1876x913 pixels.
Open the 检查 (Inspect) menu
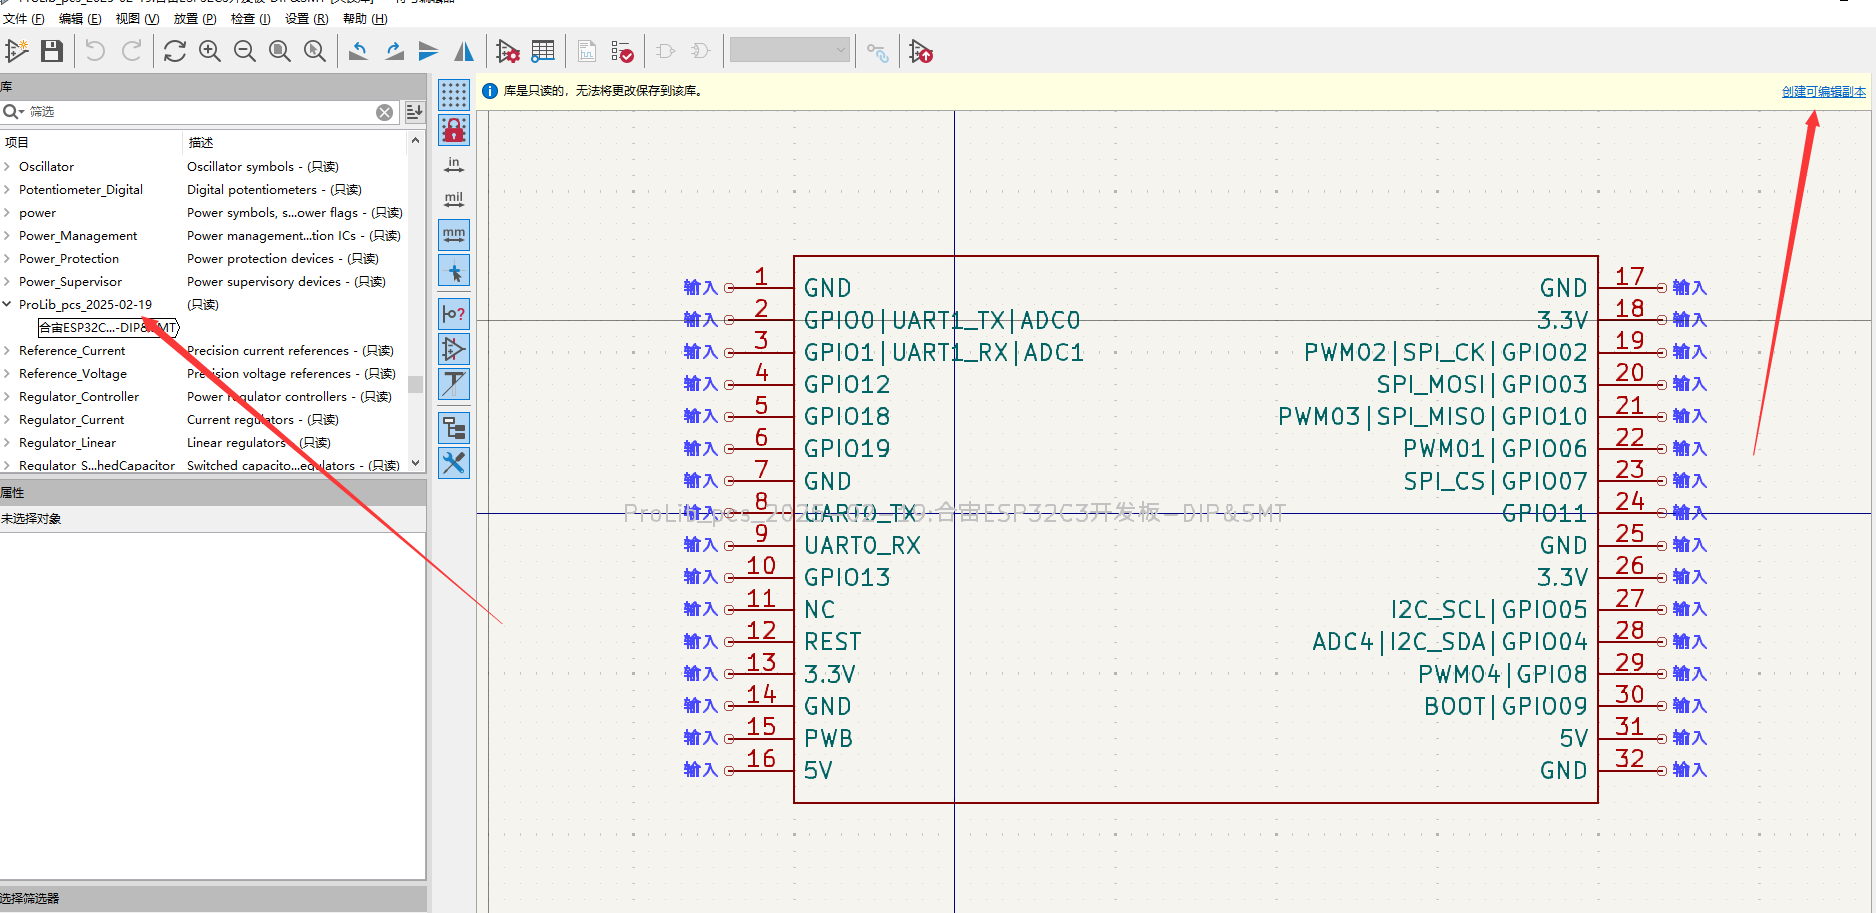pyautogui.click(x=250, y=19)
